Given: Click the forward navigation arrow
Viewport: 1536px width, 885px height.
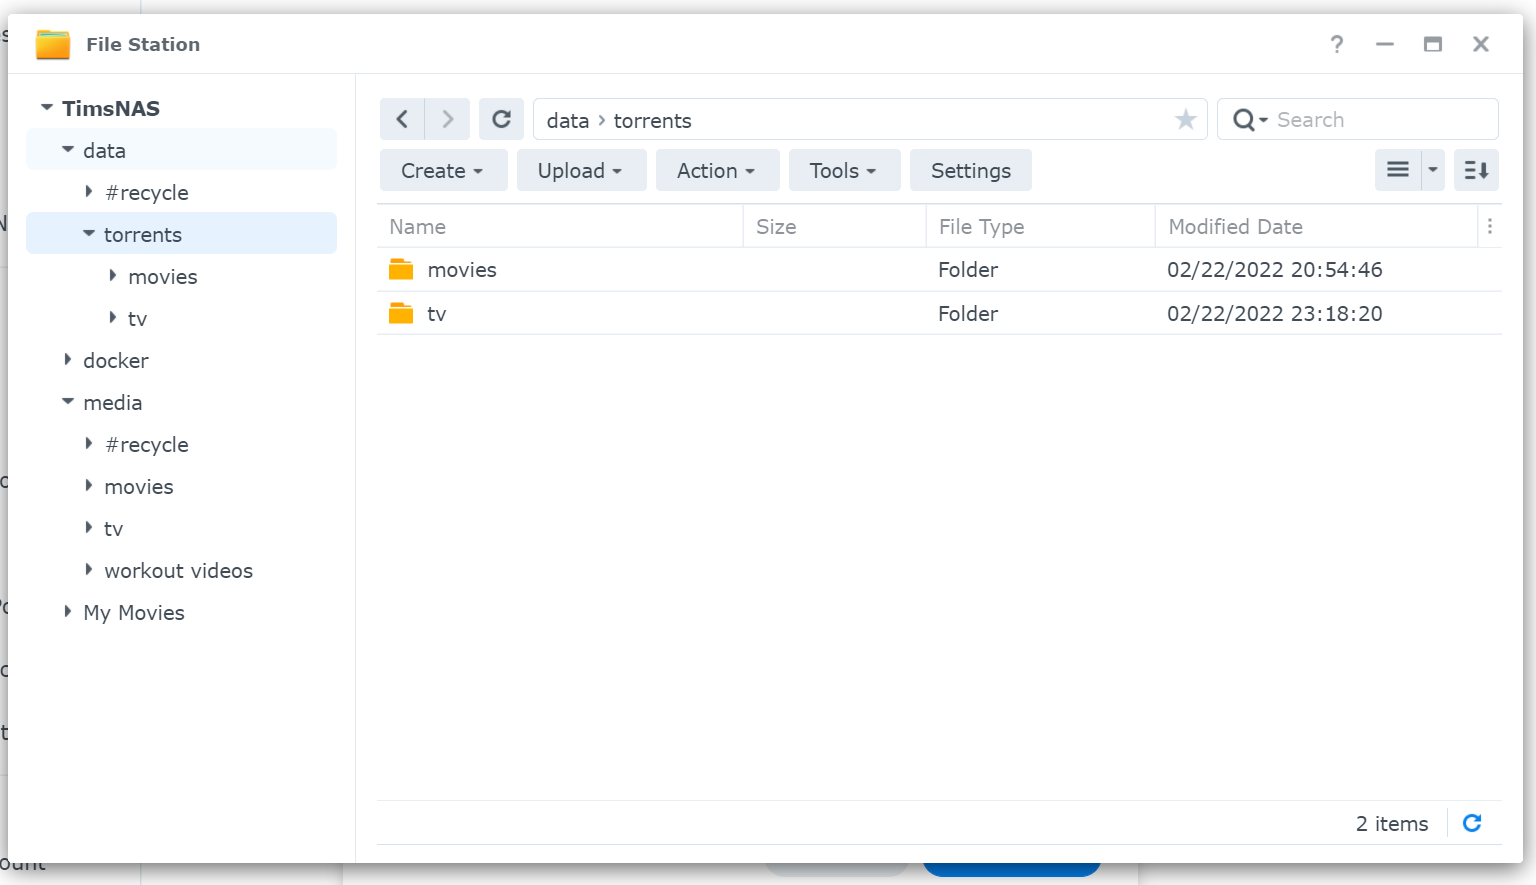Looking at the screenshot, I should coord(448,118).
